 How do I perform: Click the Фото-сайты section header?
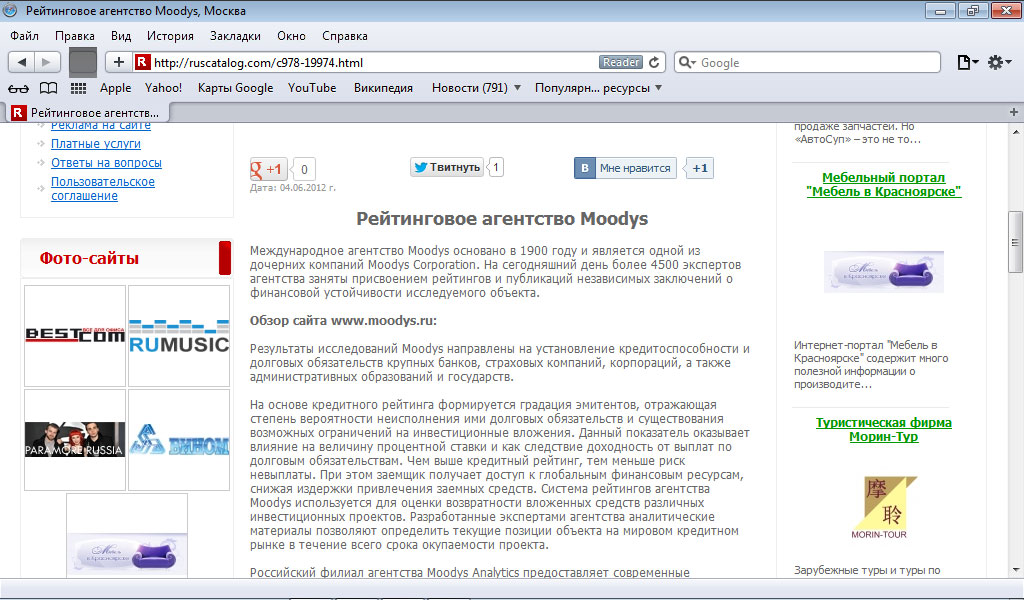[126, 258]
